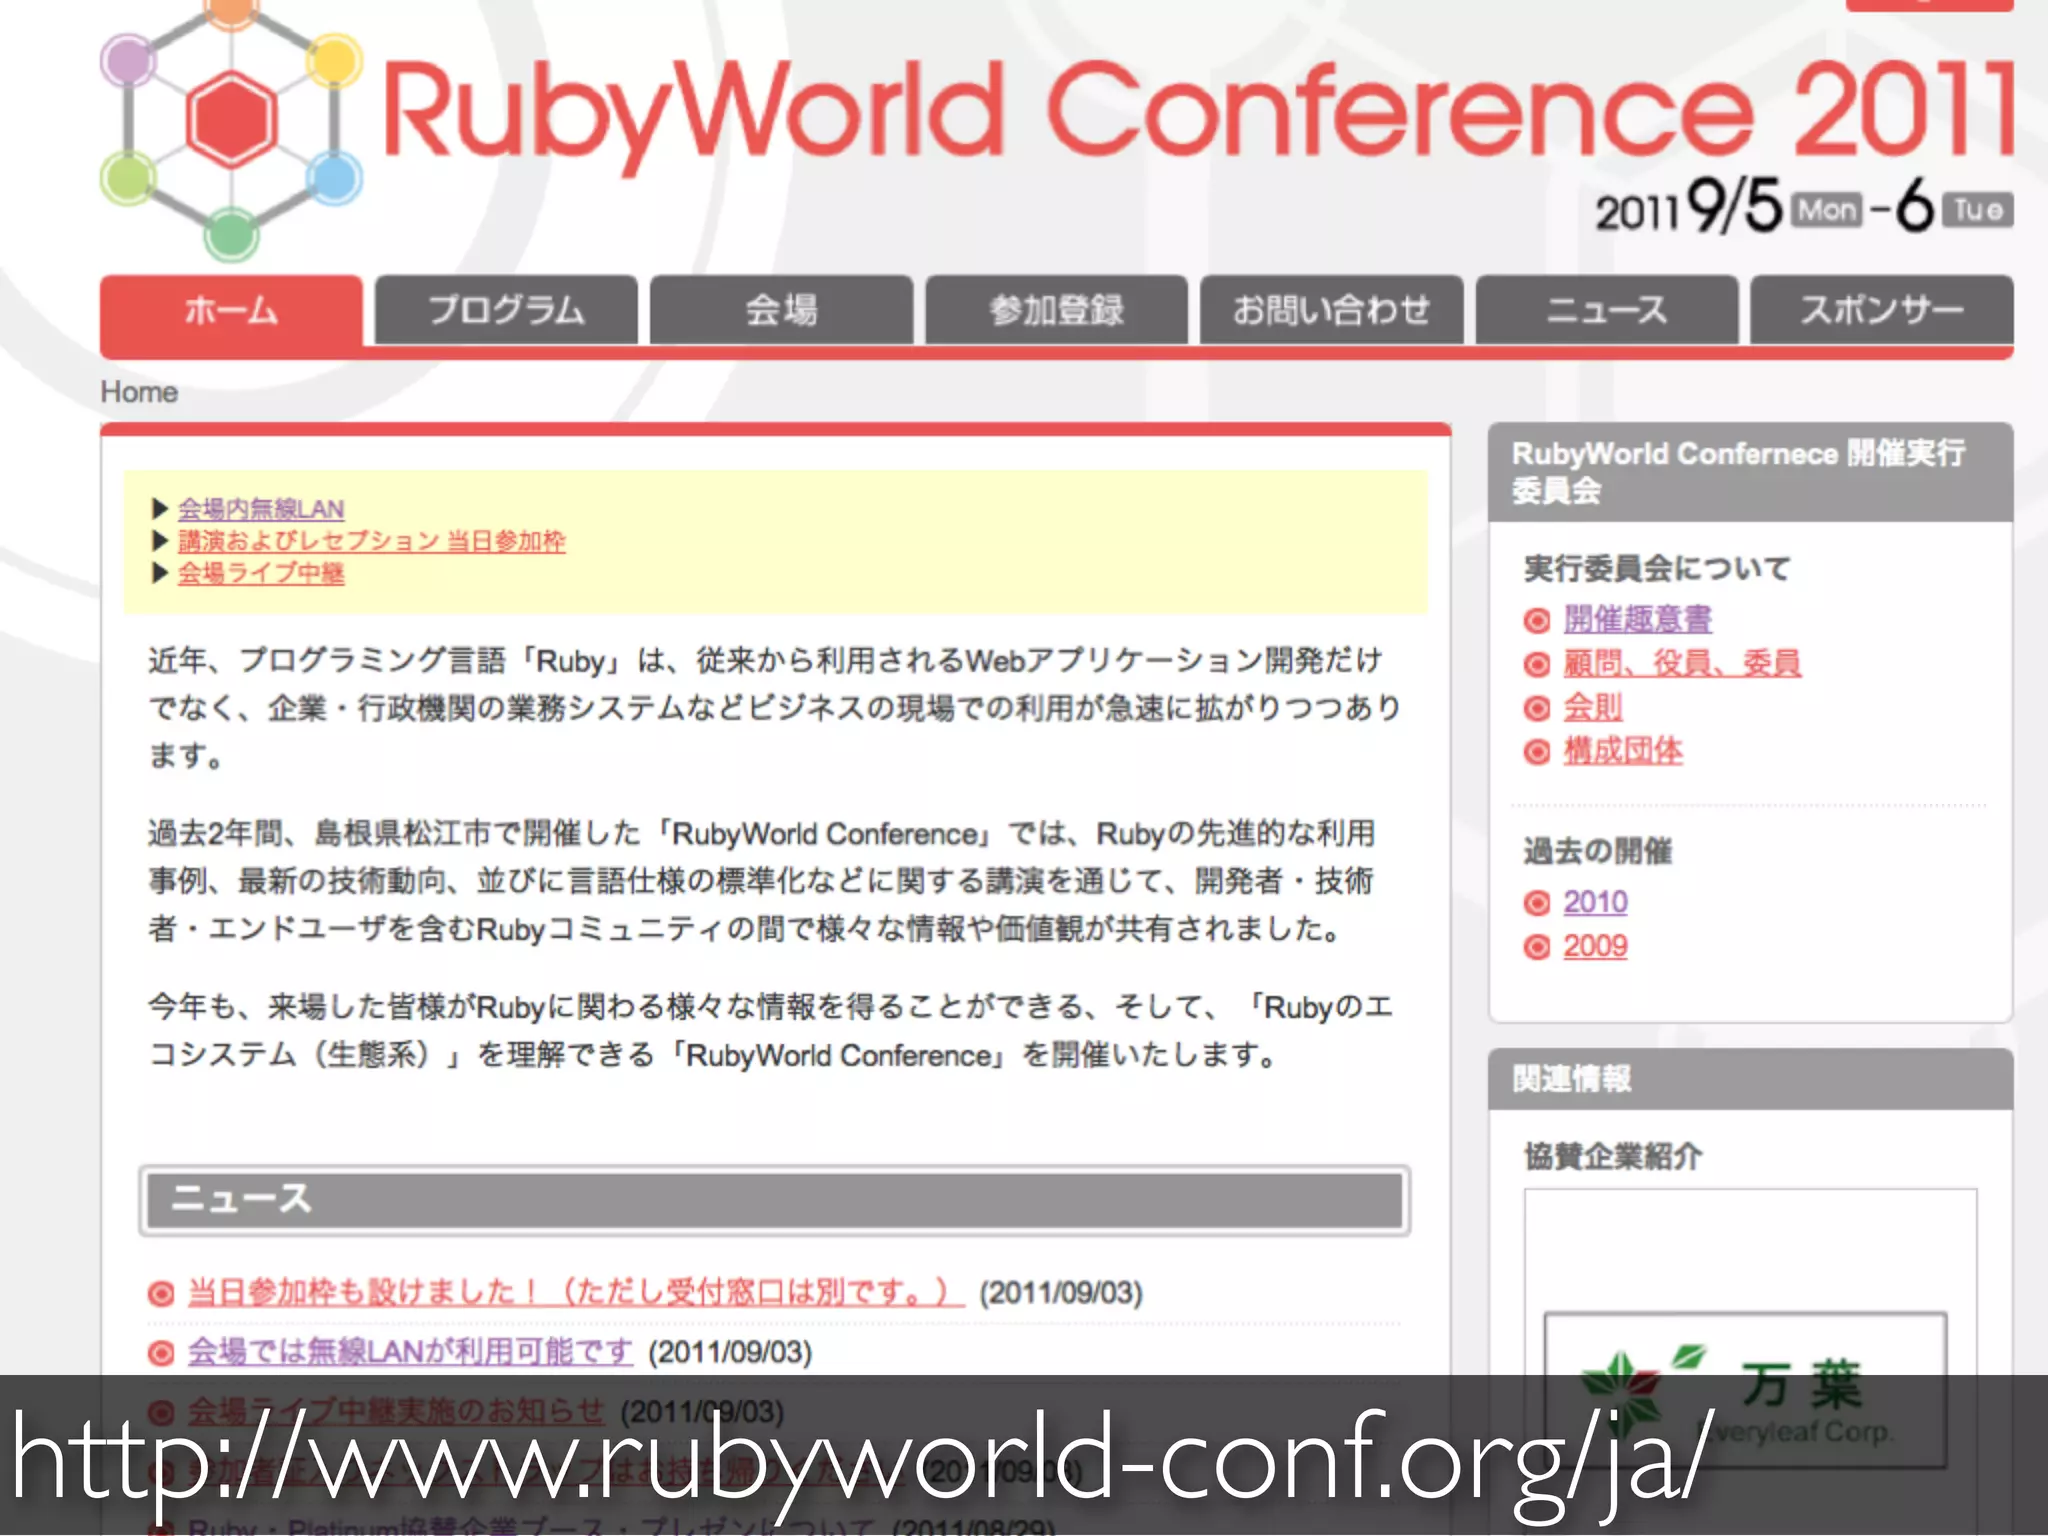Image resolution: width=2048 pixels, height=1536 pixels.
Task: Open the 会場ライブ中継 link
Action: click(261, 573)
